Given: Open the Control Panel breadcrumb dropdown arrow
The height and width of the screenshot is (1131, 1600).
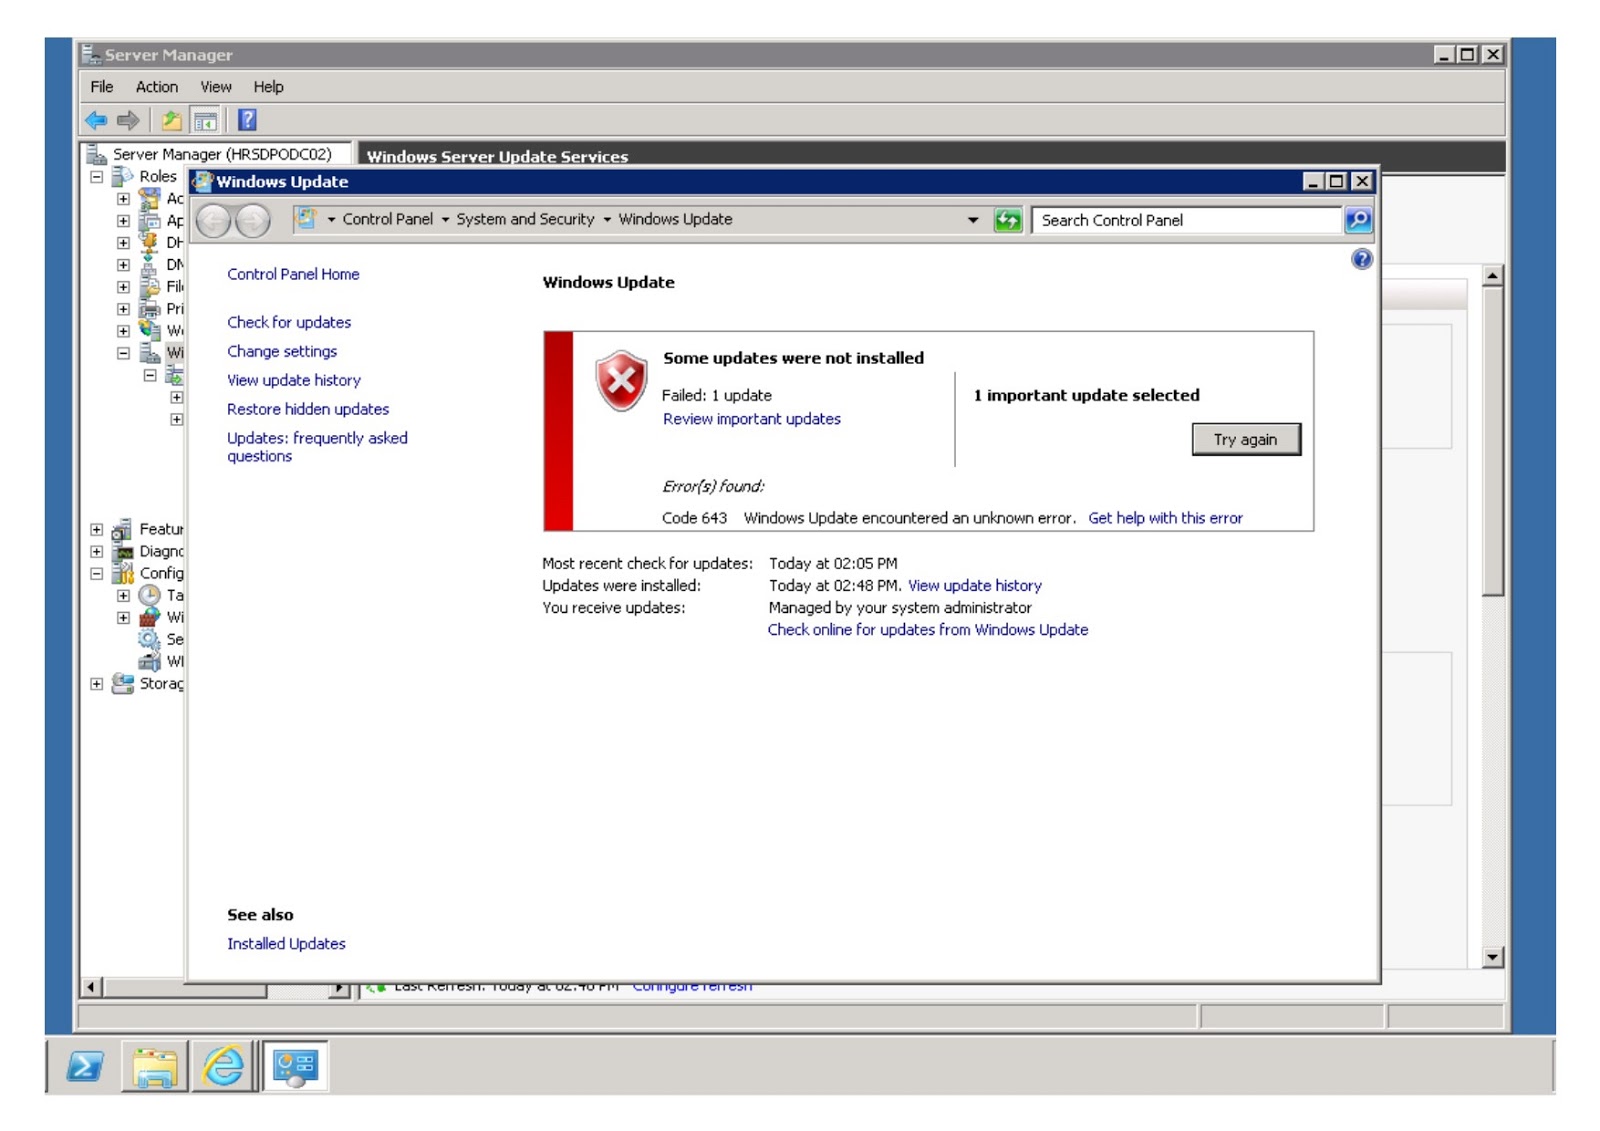Looking at the screenshot, I should 446,220.
